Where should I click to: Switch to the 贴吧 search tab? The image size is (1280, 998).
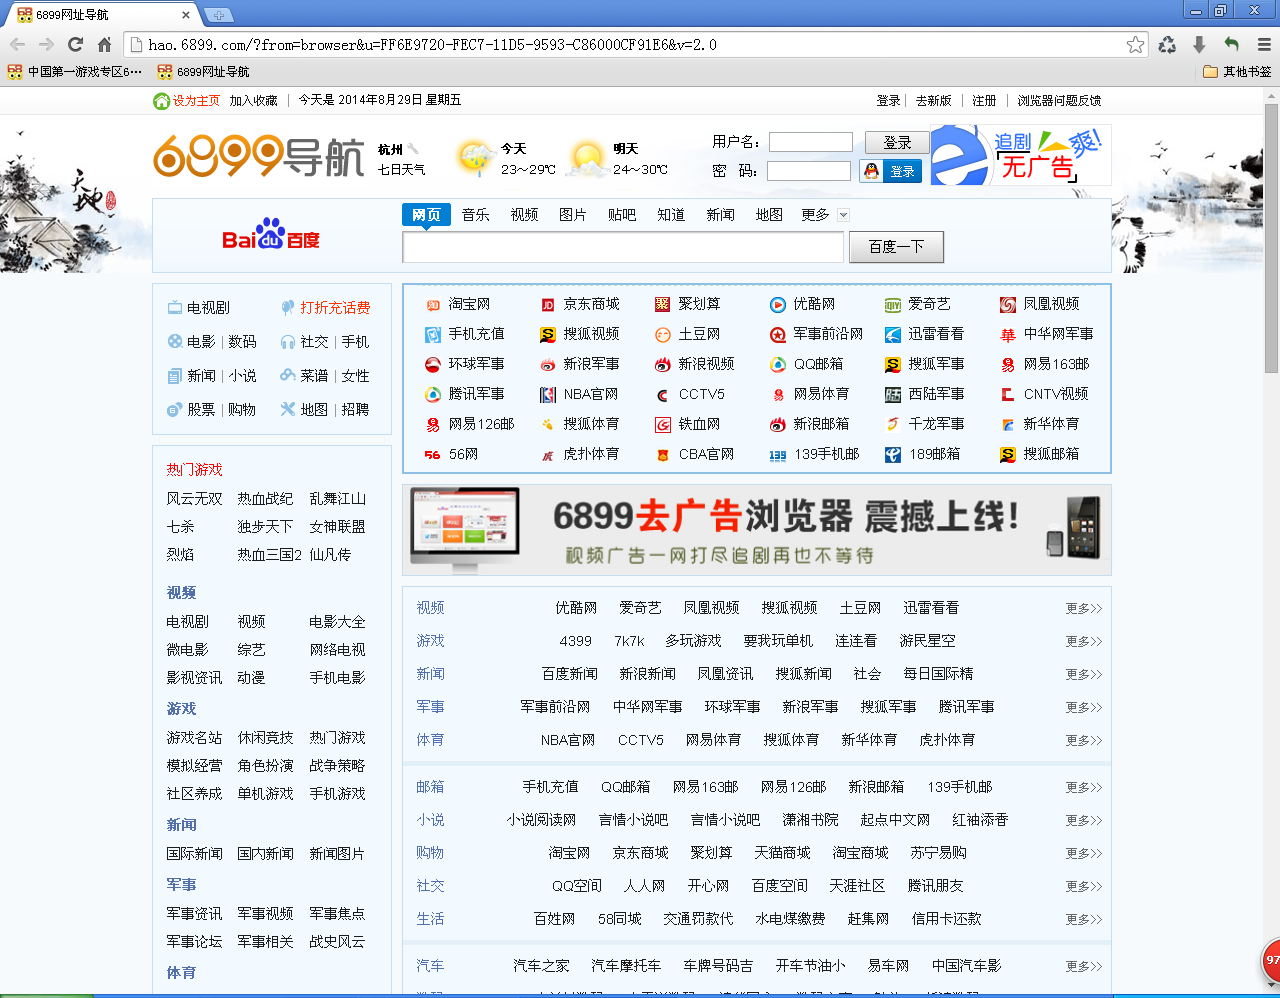point(622,215)
